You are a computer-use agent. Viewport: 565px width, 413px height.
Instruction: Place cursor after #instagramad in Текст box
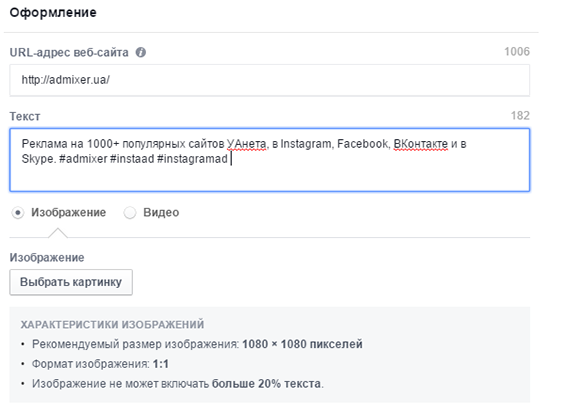click(229, 159)
